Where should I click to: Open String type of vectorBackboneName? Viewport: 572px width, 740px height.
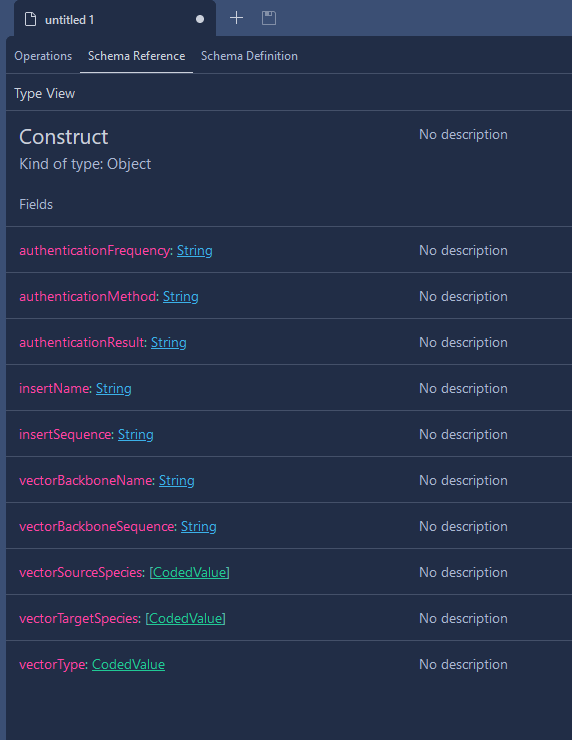[x=177, y=480]
